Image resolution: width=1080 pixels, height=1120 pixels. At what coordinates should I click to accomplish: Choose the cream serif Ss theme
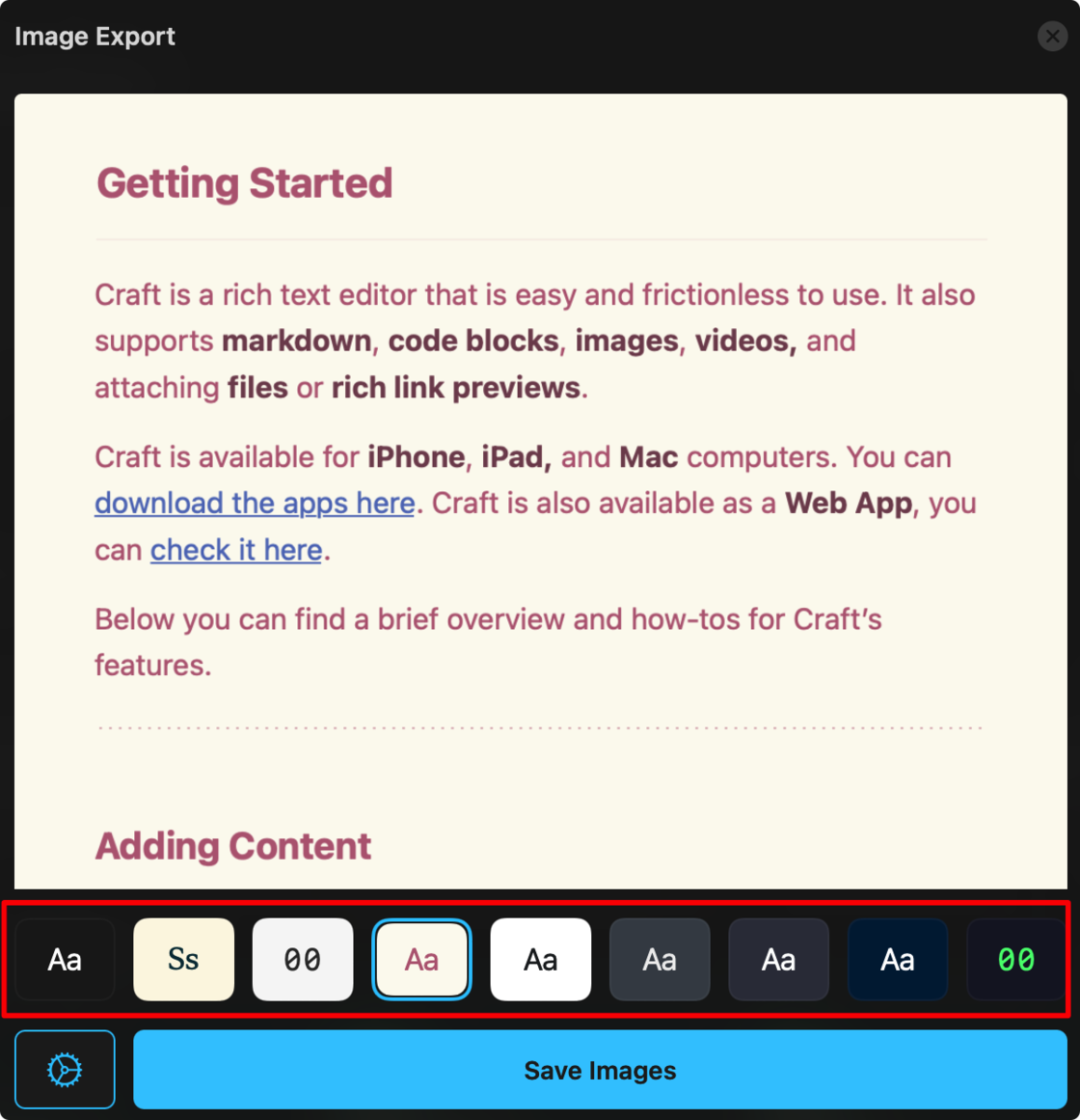[x=184, y=959]
